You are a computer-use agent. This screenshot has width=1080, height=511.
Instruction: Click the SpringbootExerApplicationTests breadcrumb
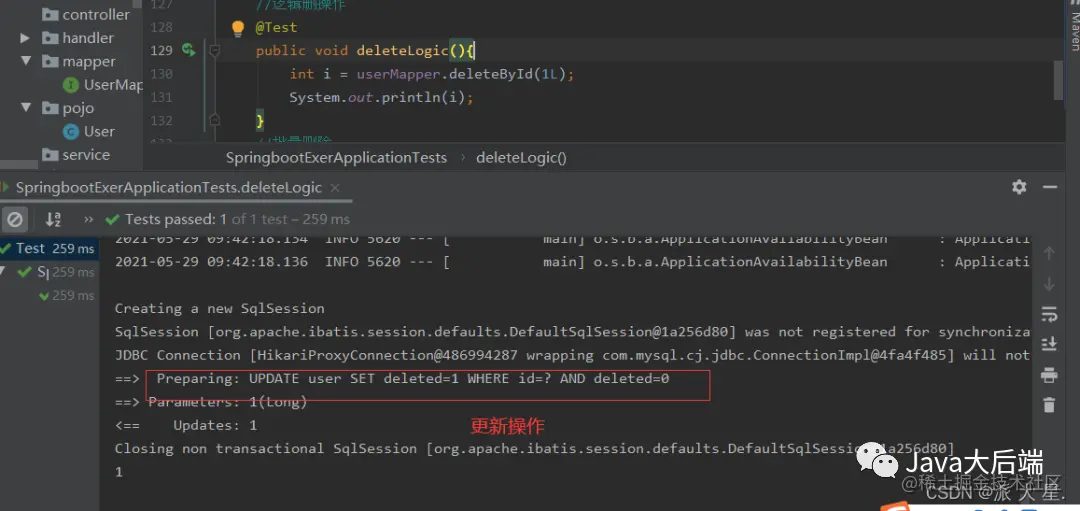336,158
